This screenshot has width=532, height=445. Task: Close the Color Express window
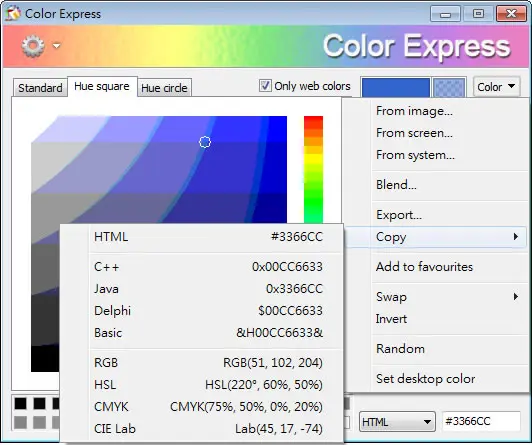[x=511, y=14]
